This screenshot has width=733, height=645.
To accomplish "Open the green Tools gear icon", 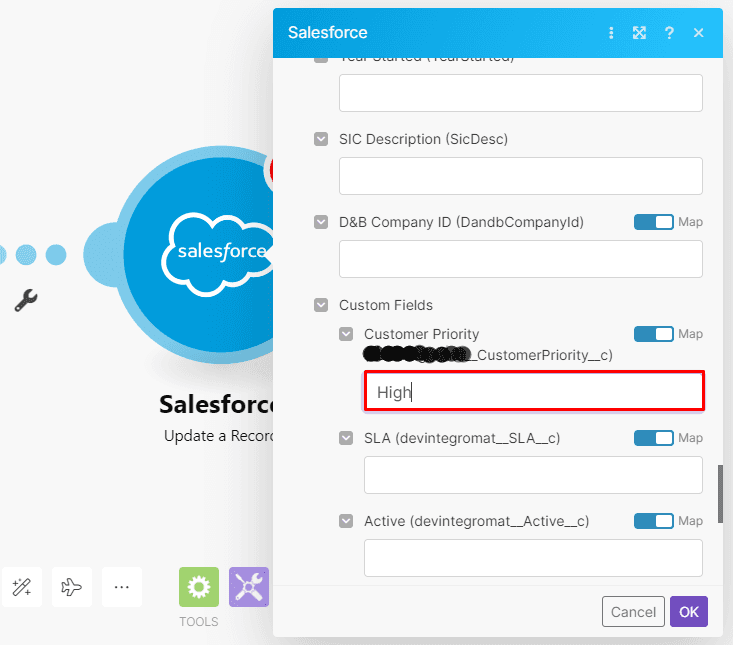I will click(x=199, y=587).
